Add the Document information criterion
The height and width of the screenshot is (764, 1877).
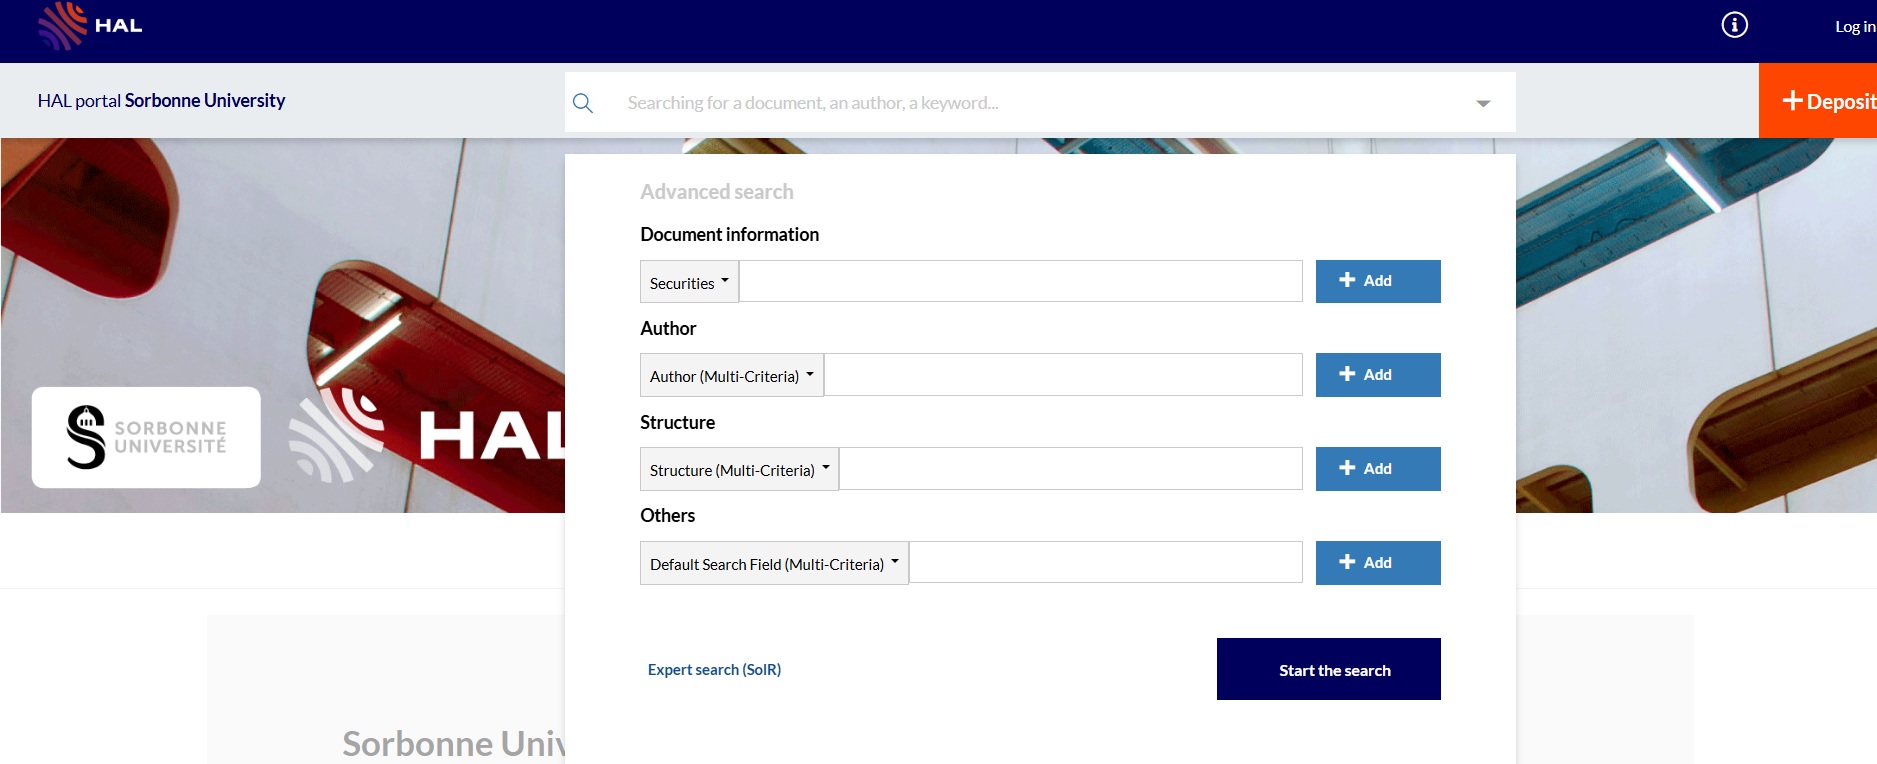[x=1377, y=281]
